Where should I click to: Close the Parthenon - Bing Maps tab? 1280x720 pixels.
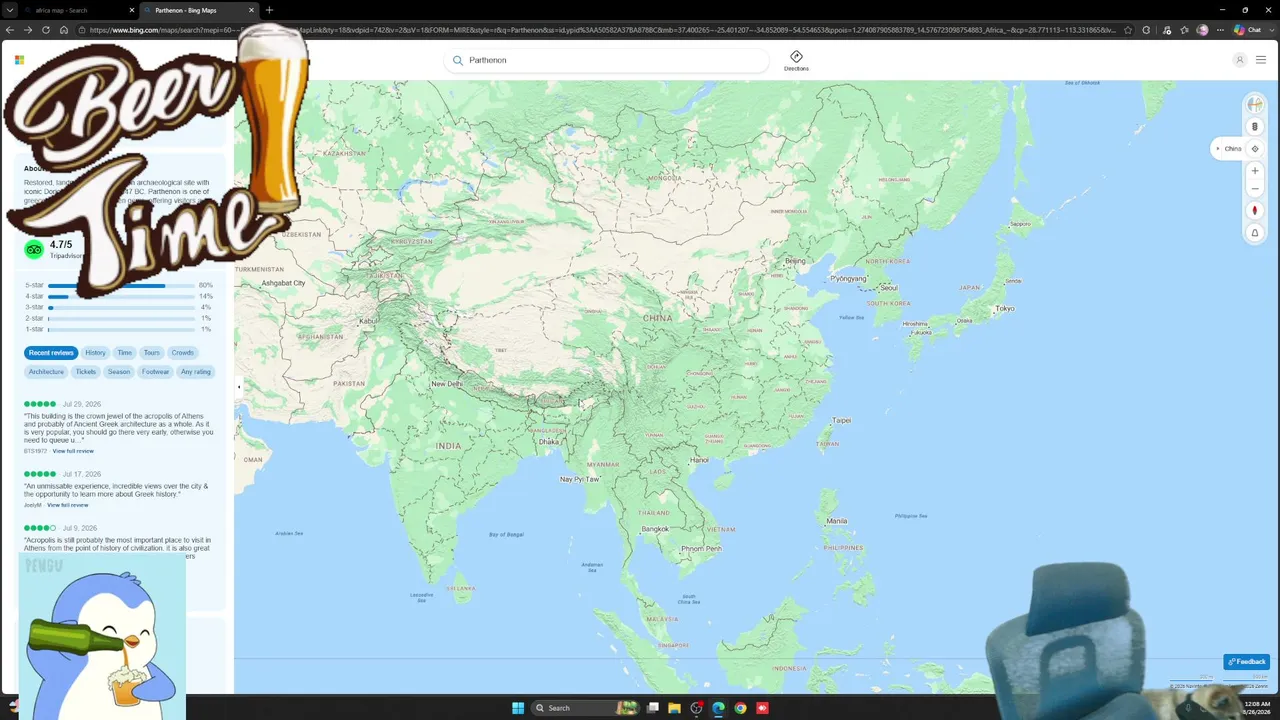point(251,10)
